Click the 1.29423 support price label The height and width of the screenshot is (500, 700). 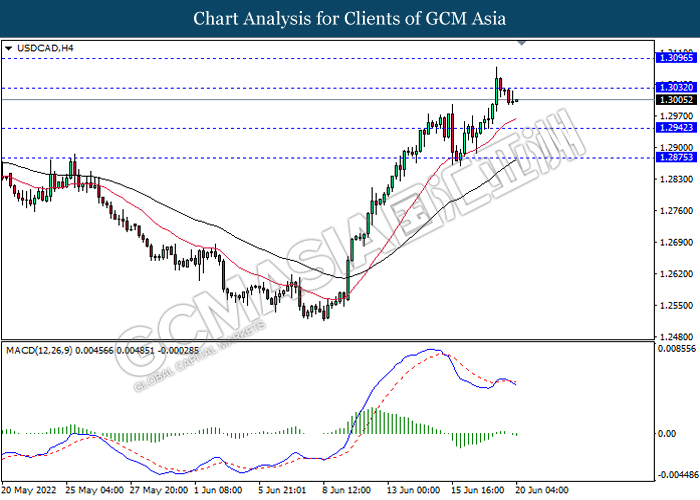click(x=676, y=128)
